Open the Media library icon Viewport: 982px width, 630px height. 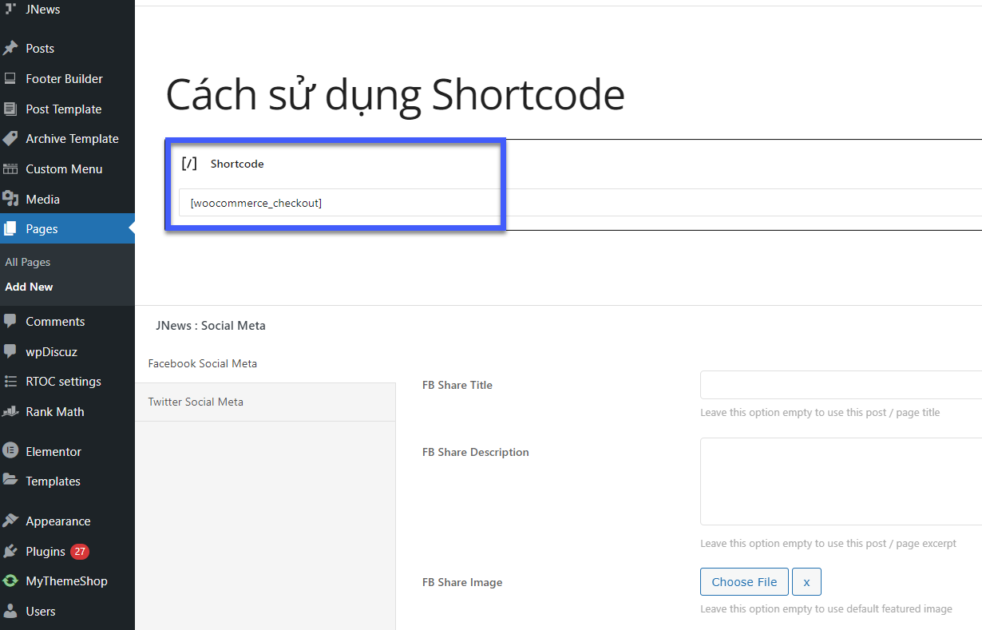(x=12, y=199)
